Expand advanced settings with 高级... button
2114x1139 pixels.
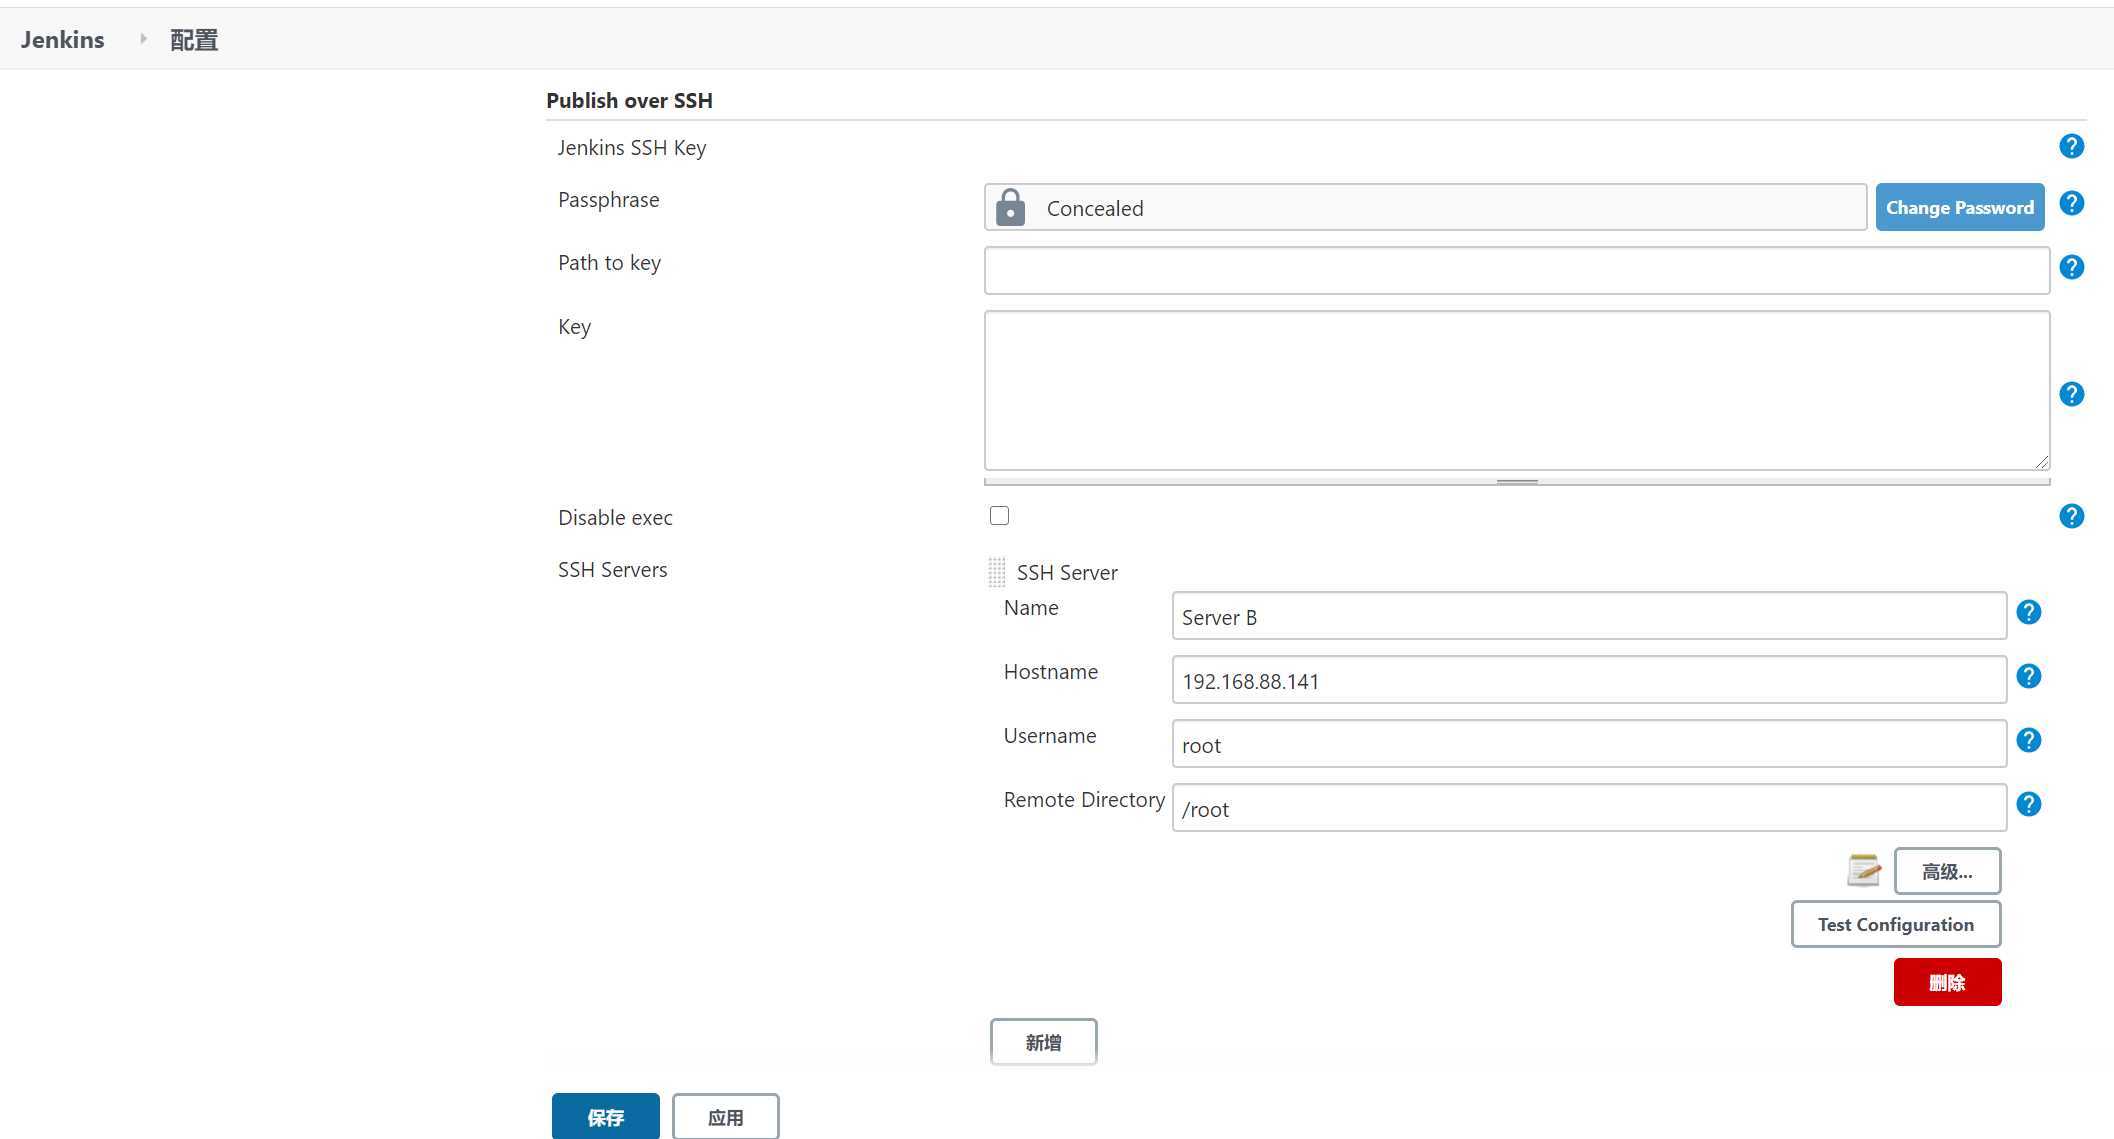coord(1946,871)
